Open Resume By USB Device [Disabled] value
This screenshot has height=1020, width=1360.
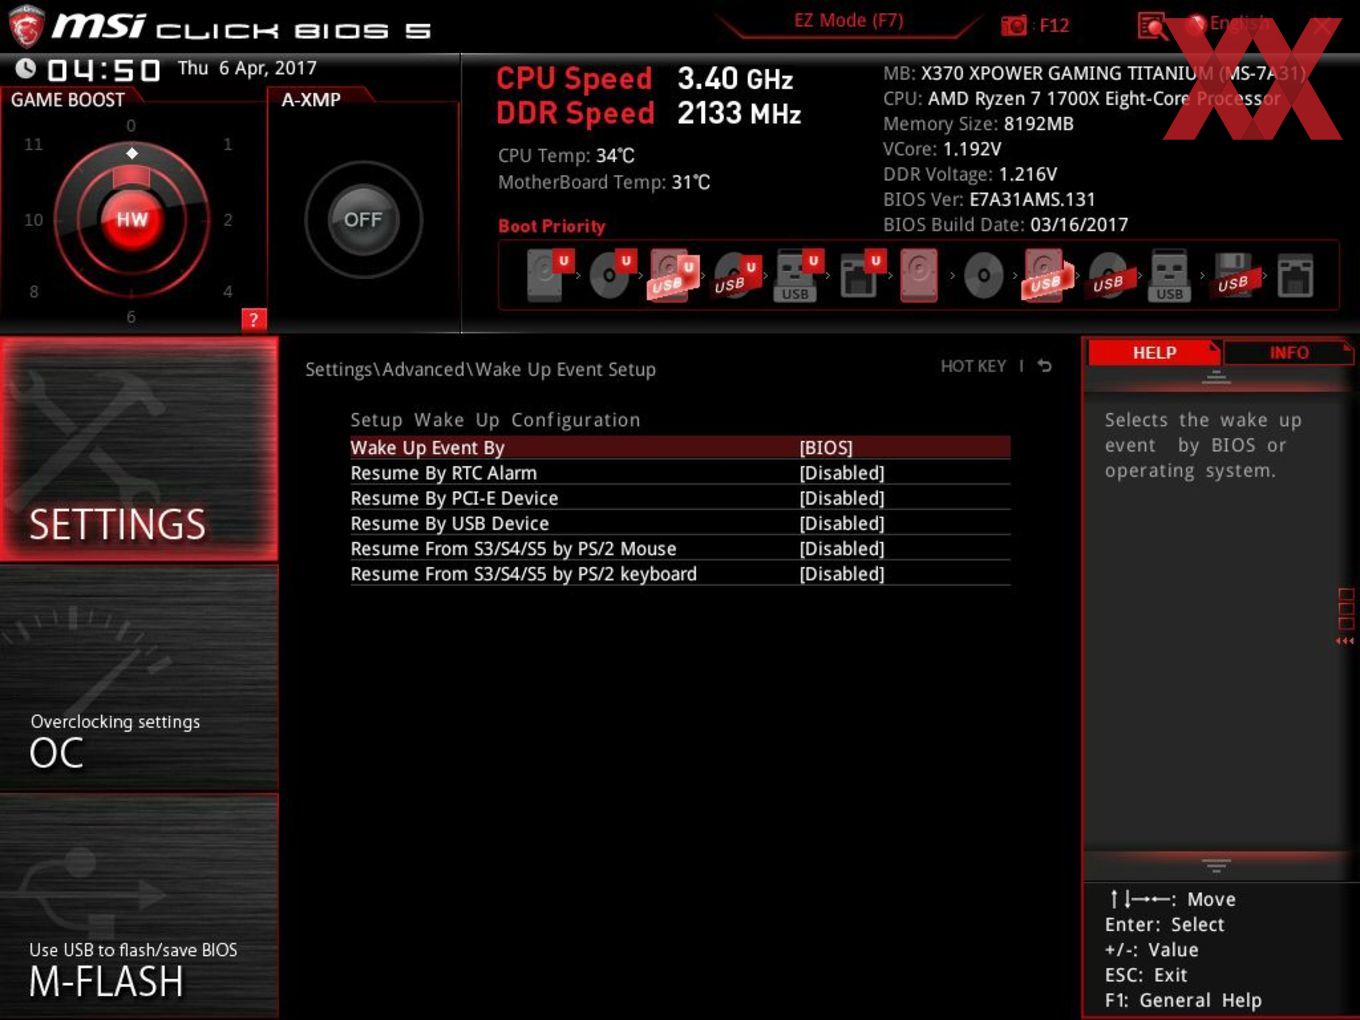(842, 523)
